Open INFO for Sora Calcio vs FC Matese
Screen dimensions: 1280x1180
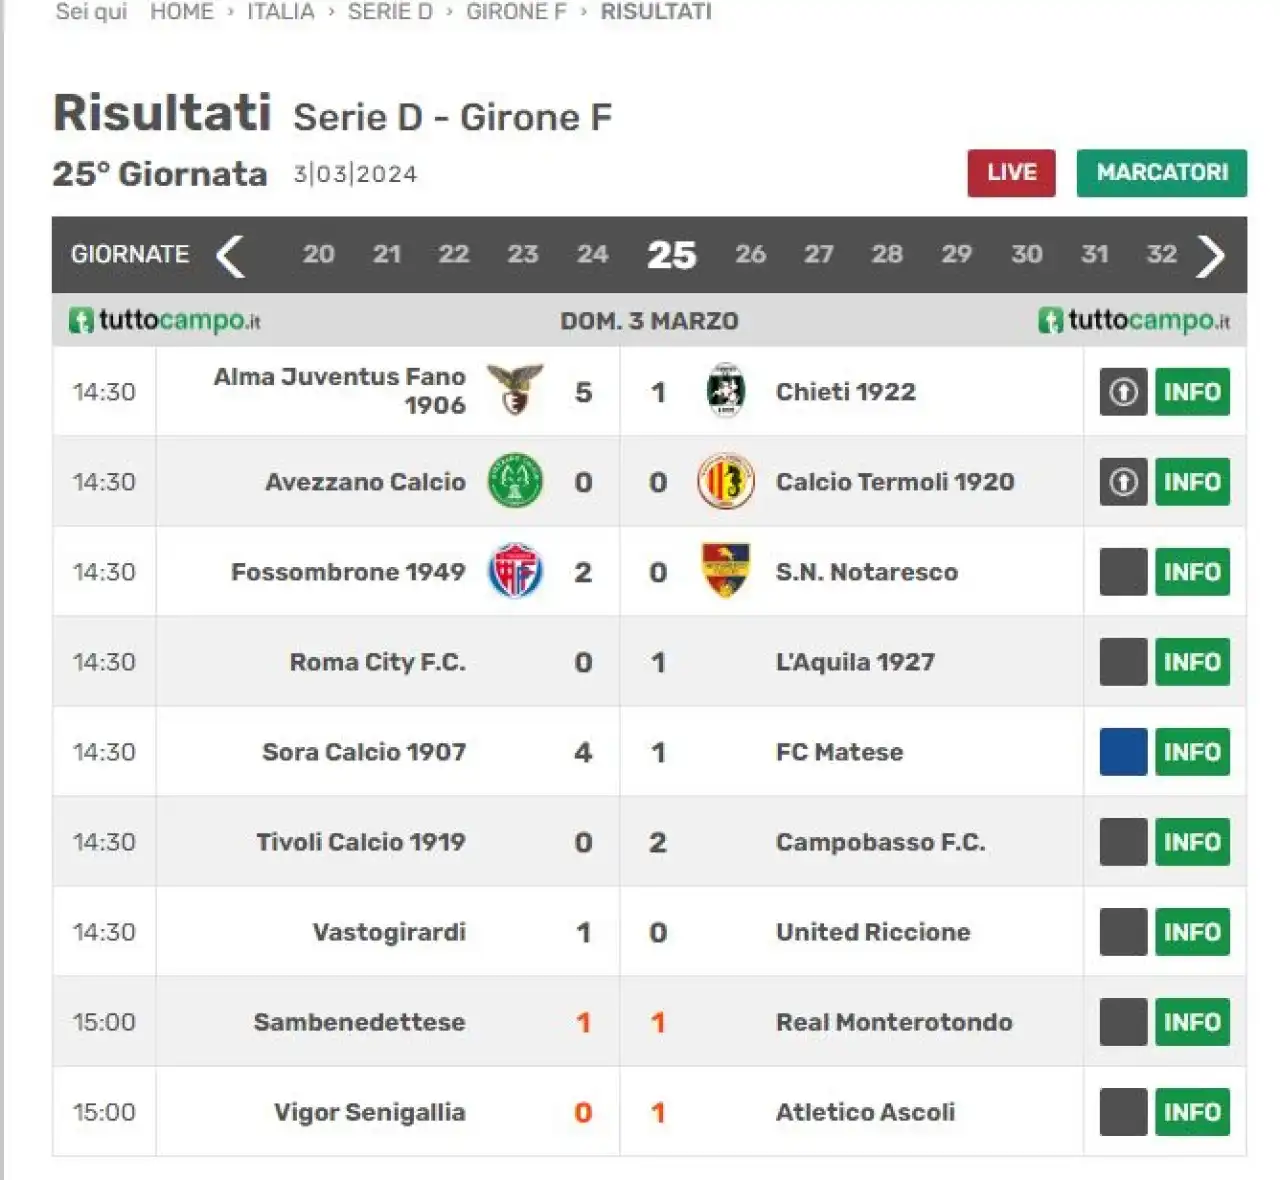(x=1192, y=752)
